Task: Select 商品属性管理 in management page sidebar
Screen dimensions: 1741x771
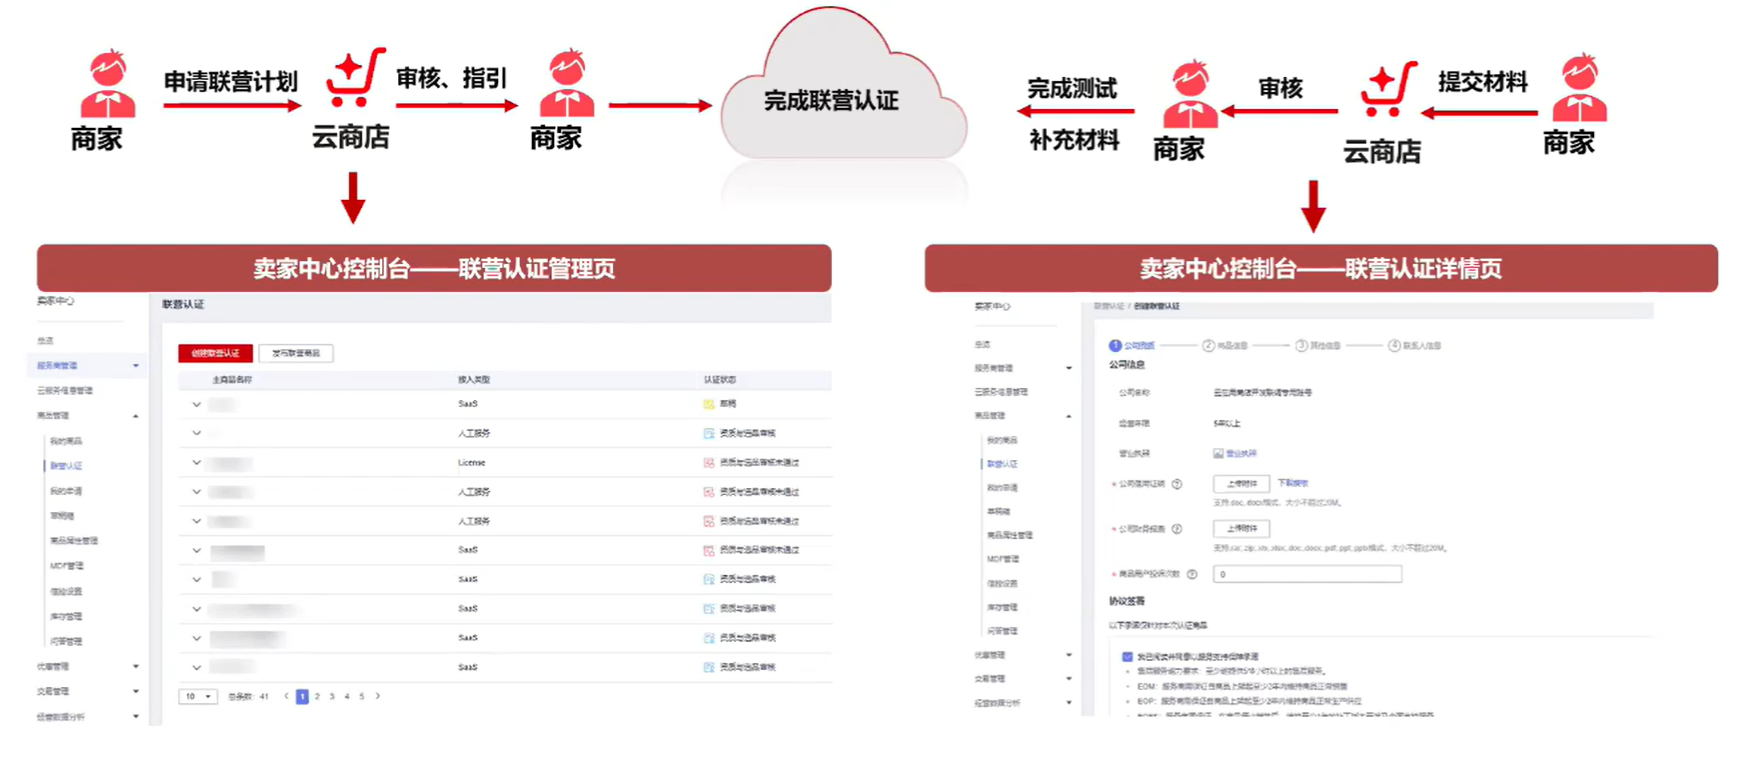Action: click(74, 541)
